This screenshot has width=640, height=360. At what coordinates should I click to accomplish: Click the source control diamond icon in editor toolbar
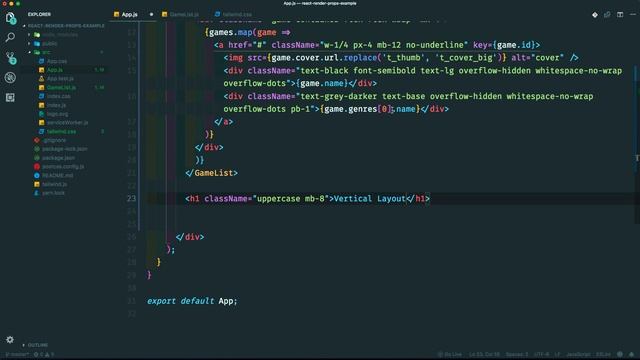(x=595, y=15)
